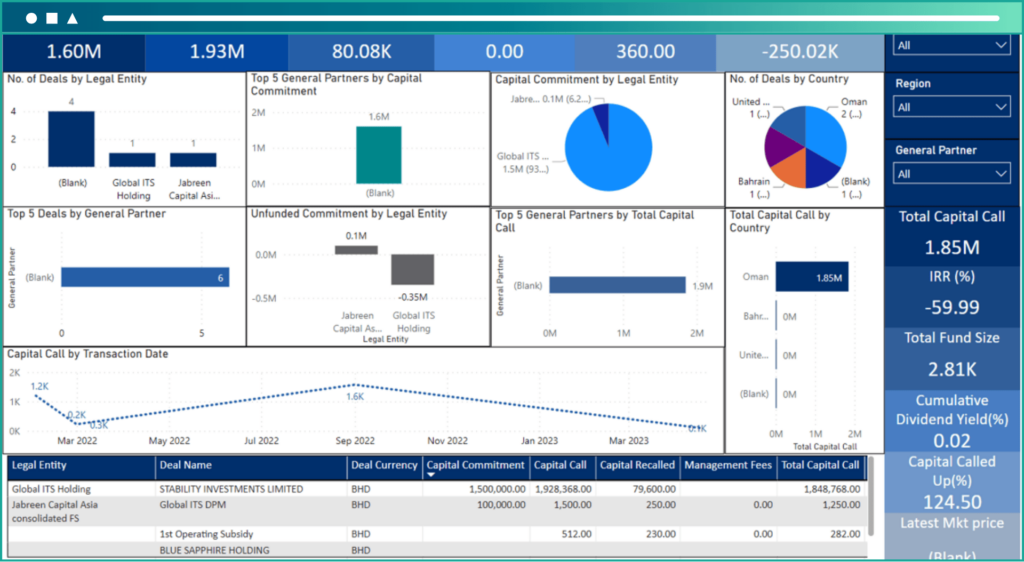Viewport: 1024px width, 562px height.
Task: Click the Total Capital Call column header
Action: coord(820,465)
